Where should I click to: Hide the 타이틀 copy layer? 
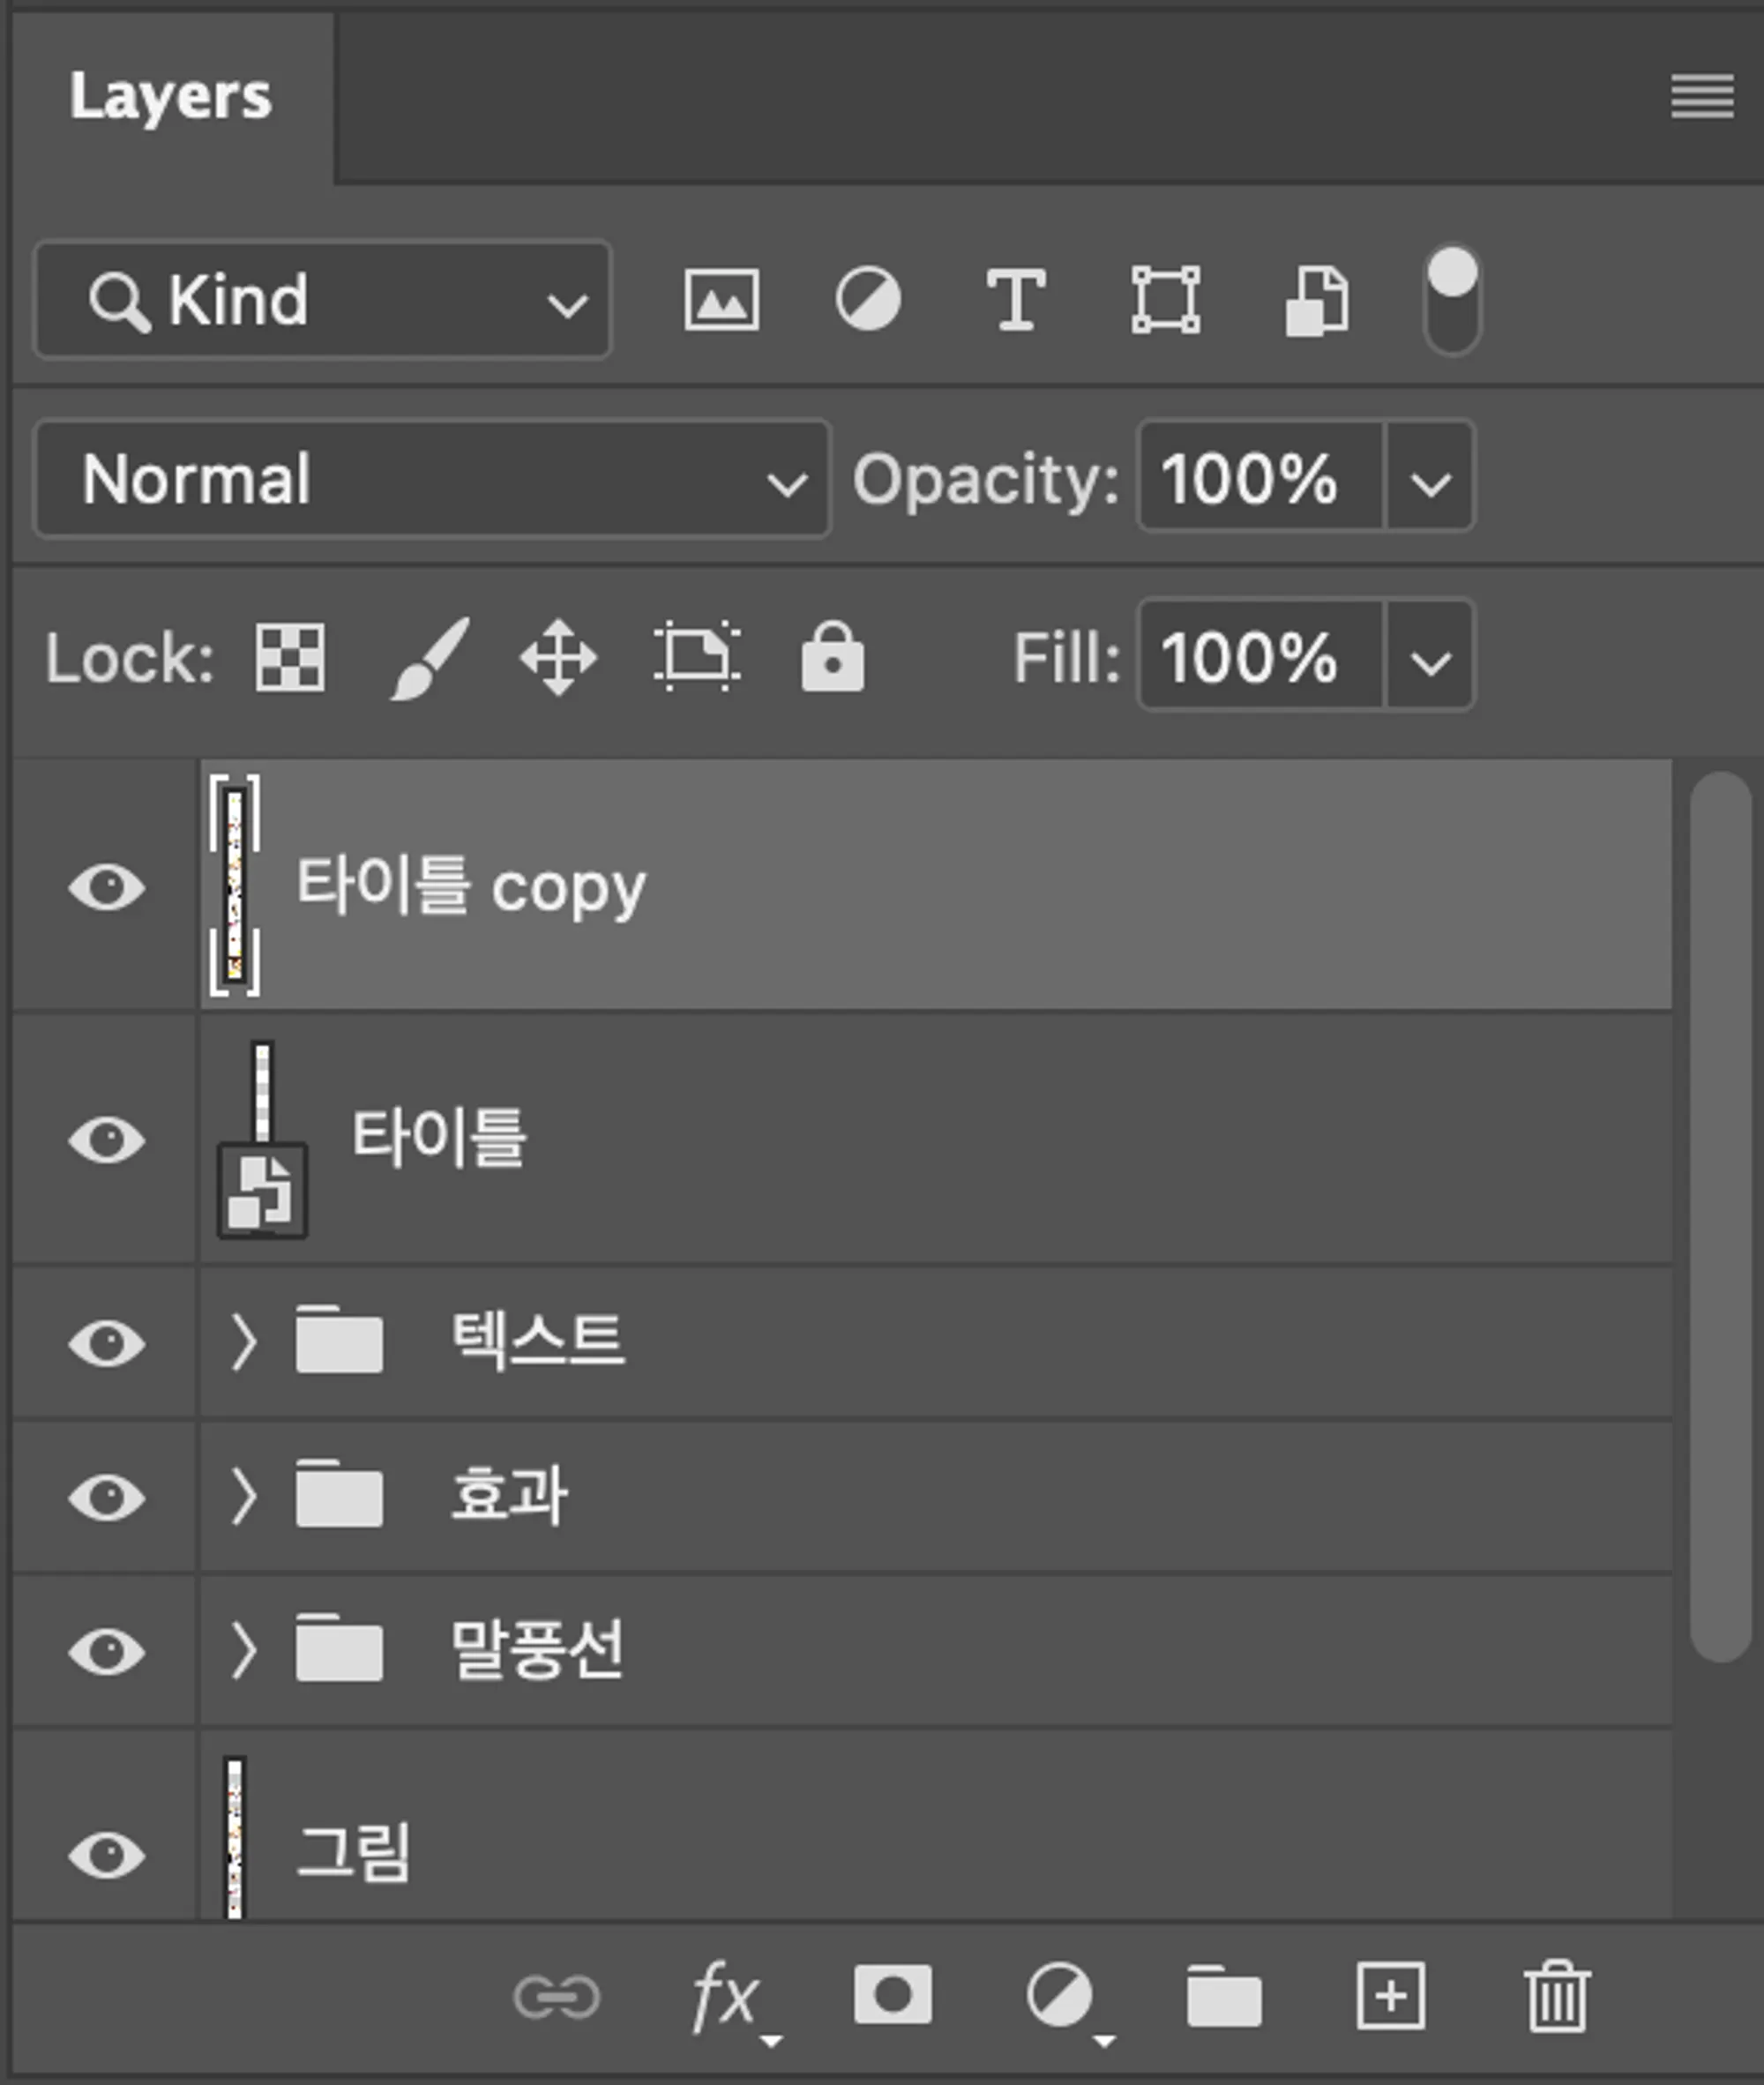click(107, 886)
